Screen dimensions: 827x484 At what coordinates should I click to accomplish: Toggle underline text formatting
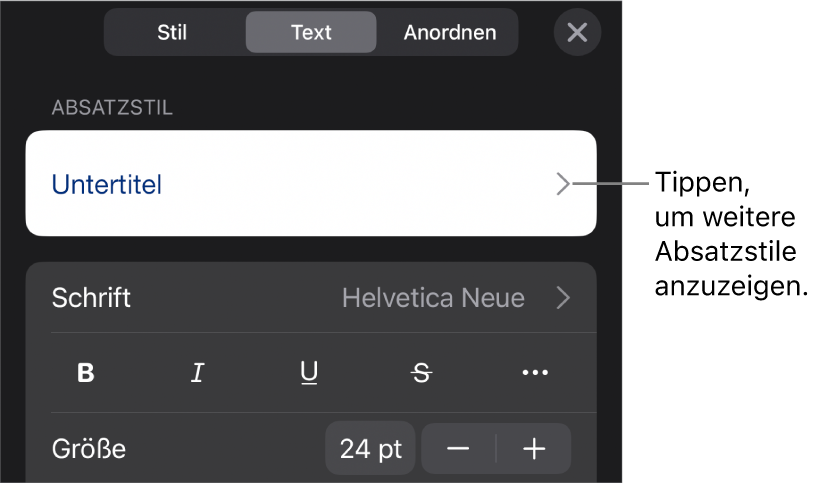tap(310, 373)
